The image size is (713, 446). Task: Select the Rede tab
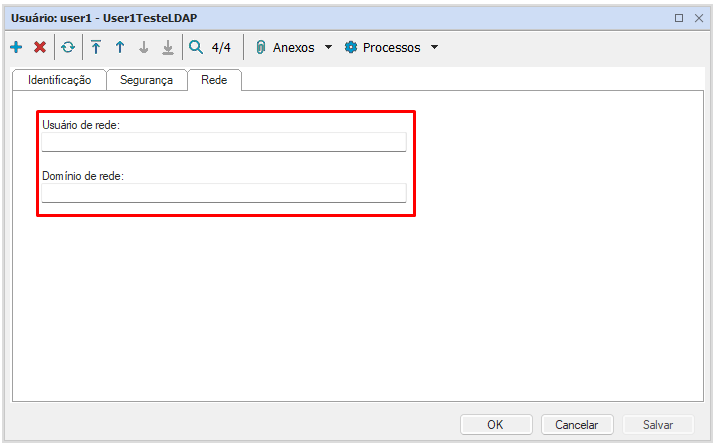(x=214, y=80)
